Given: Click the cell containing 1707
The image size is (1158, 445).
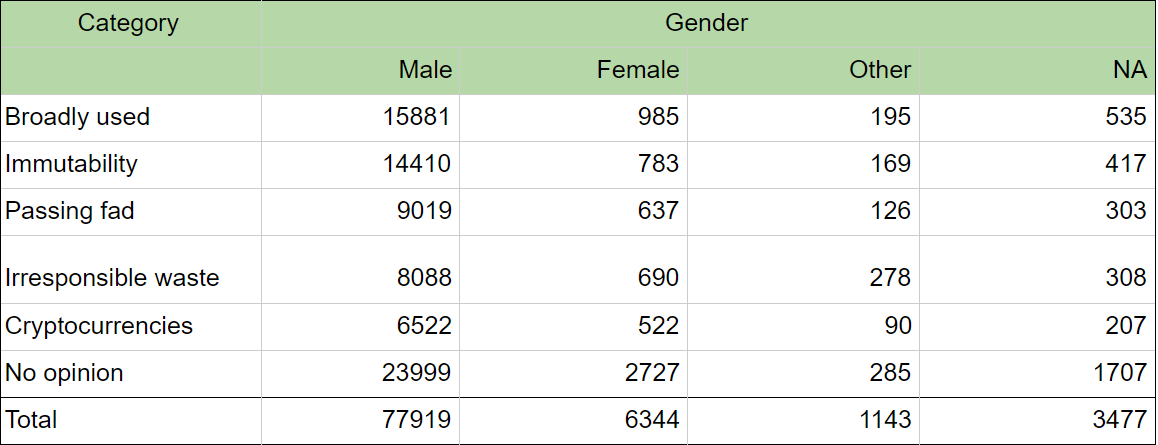Looking at the screenshot, I should click(1038, 374).
